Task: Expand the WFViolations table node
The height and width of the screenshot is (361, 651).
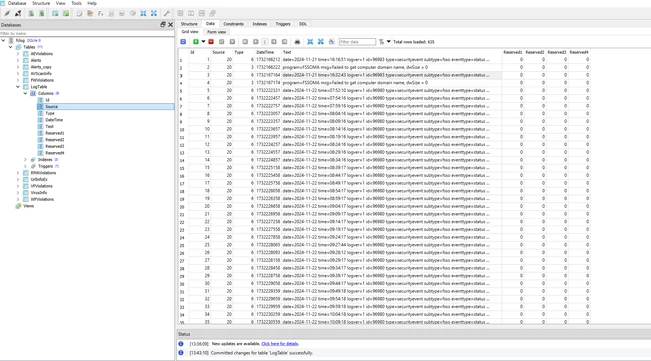Action: pos(18,199)
